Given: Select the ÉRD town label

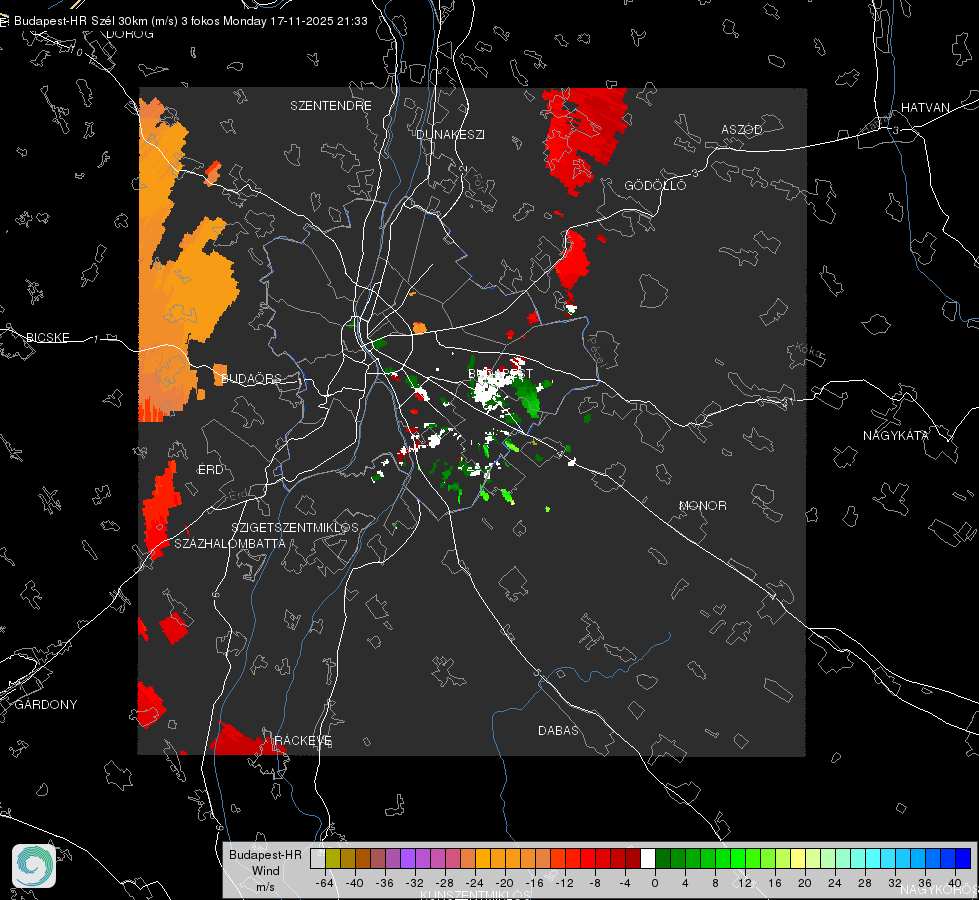Looking at the screenshot, I should pyautogui.click(x=210, y=470).
